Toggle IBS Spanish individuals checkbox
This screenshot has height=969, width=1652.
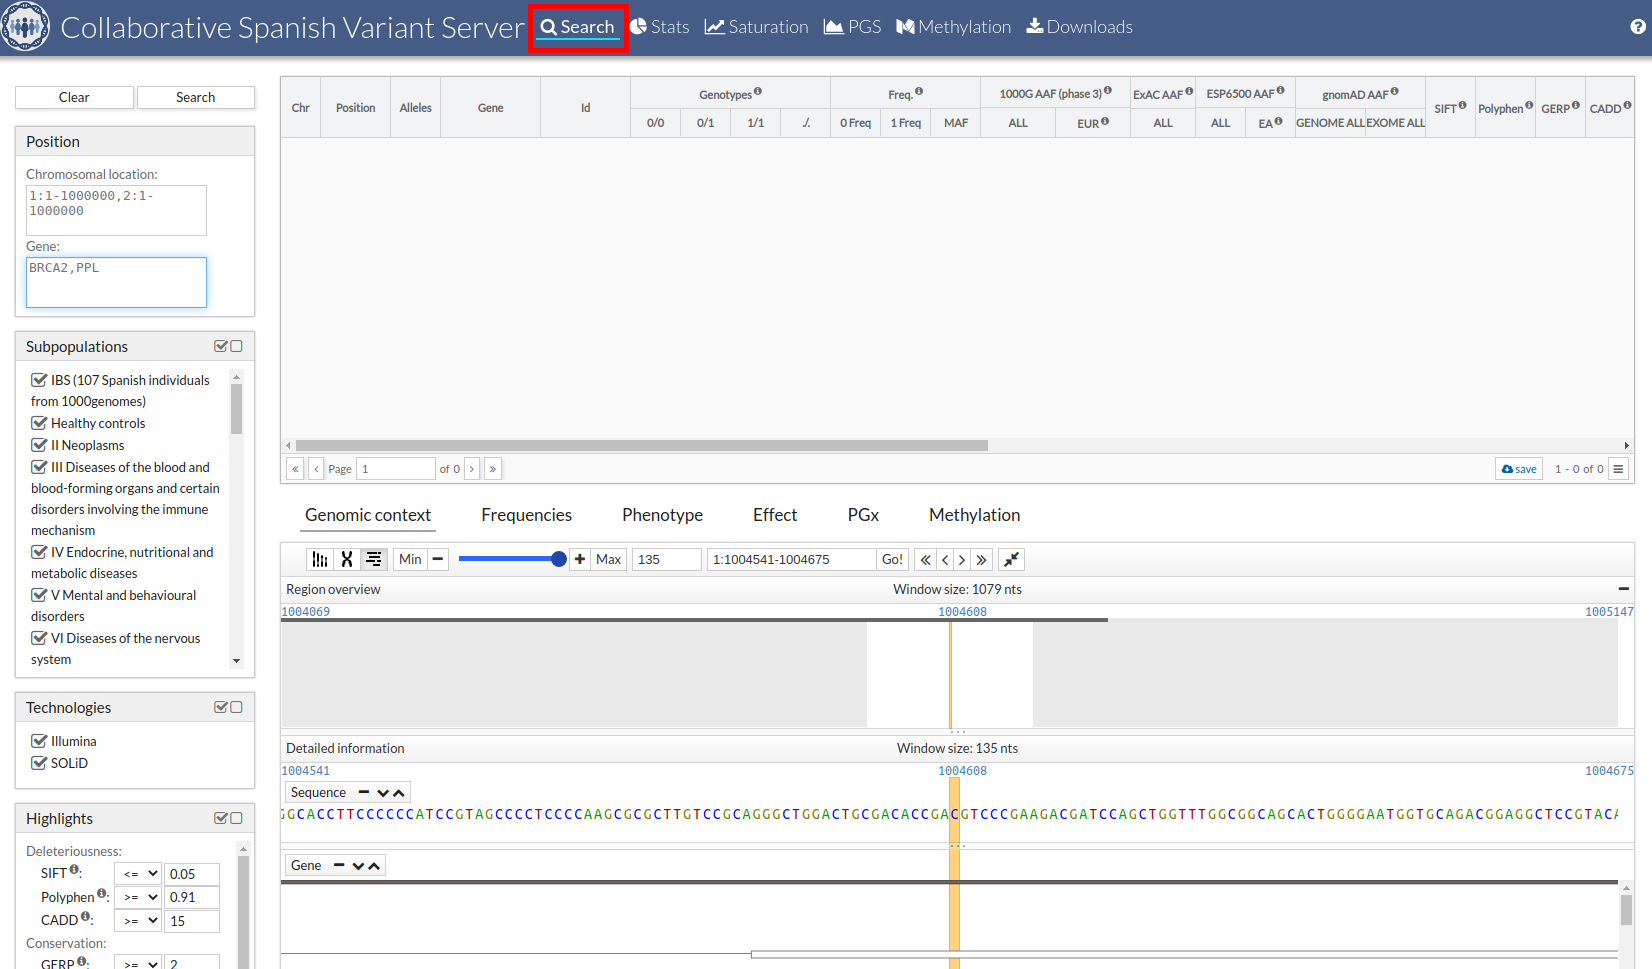pyautogui.click(x=39, y=380)
